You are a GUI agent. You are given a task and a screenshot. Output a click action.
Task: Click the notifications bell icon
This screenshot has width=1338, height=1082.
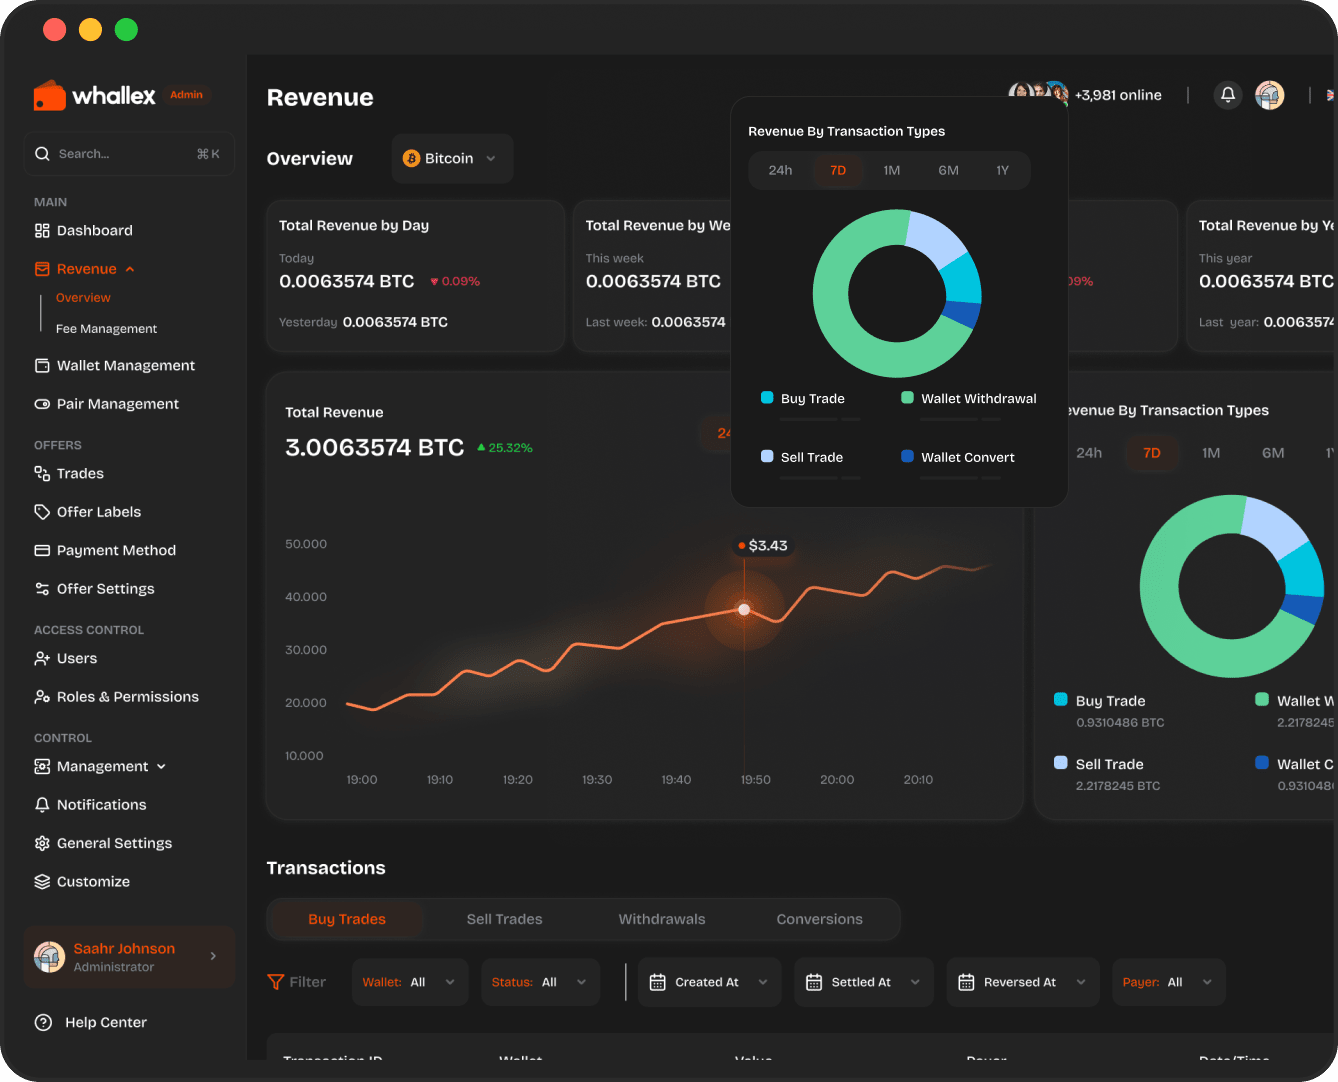click(1227, 94)
